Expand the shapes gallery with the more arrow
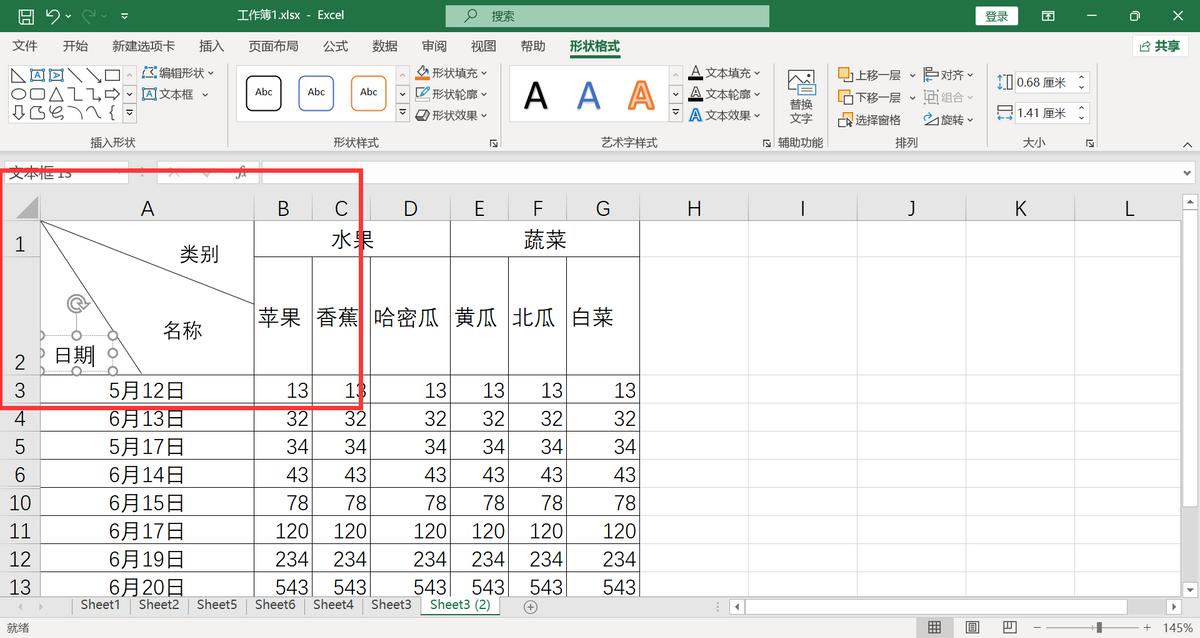 (130, 114)
